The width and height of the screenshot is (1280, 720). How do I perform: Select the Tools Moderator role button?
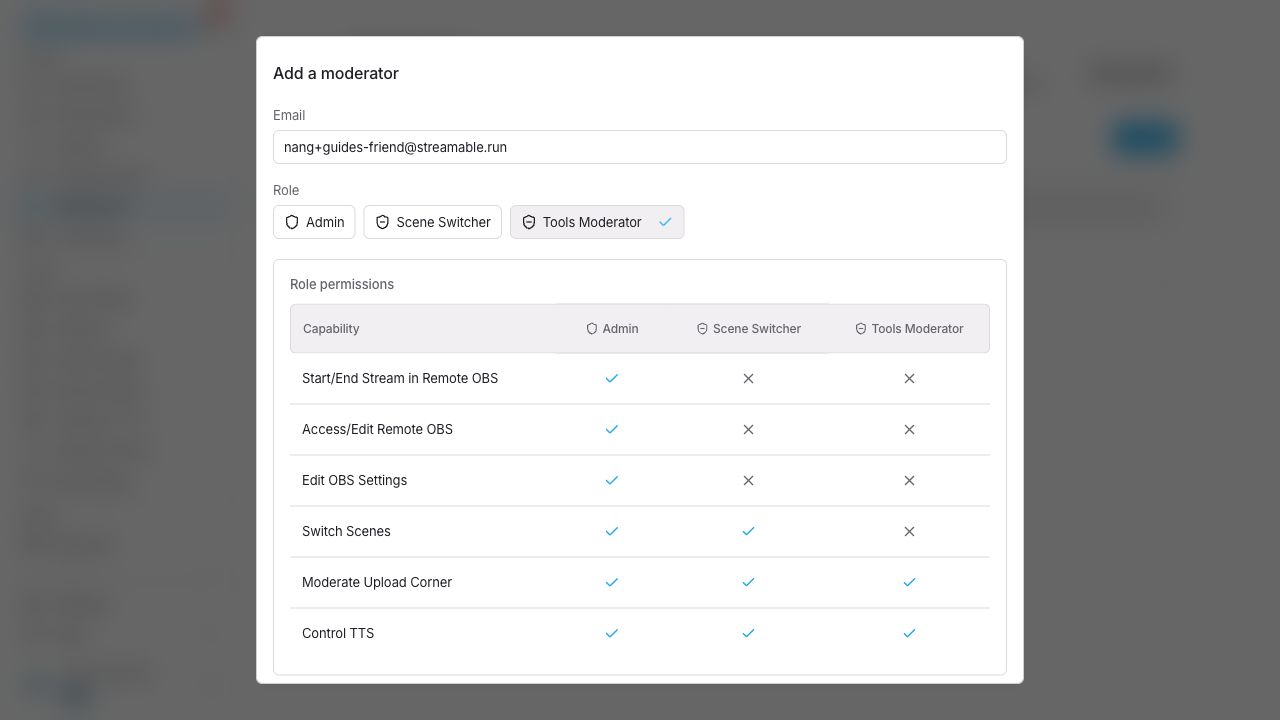(x=597, y=222)
